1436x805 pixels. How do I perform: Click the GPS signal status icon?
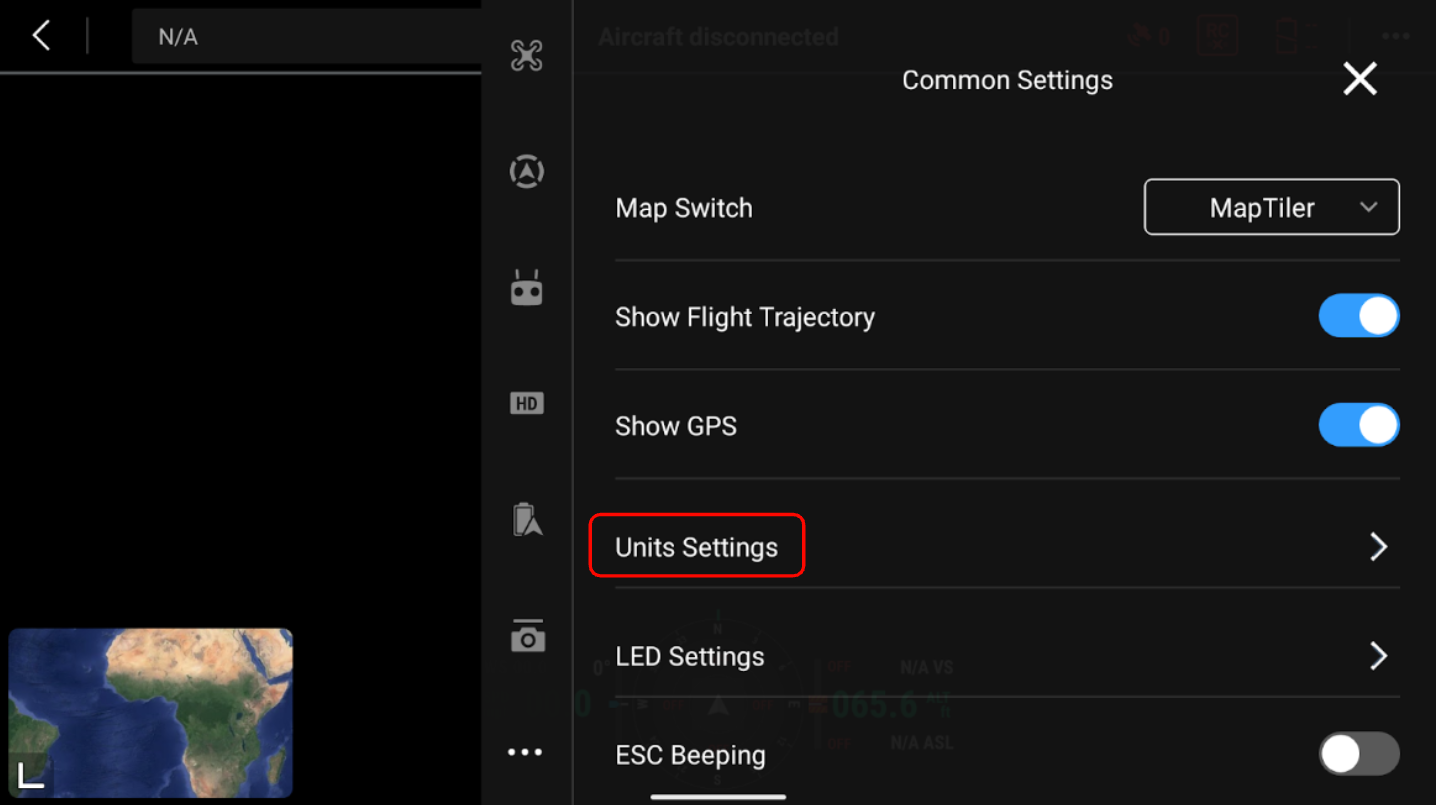(x=1147, y=35)
